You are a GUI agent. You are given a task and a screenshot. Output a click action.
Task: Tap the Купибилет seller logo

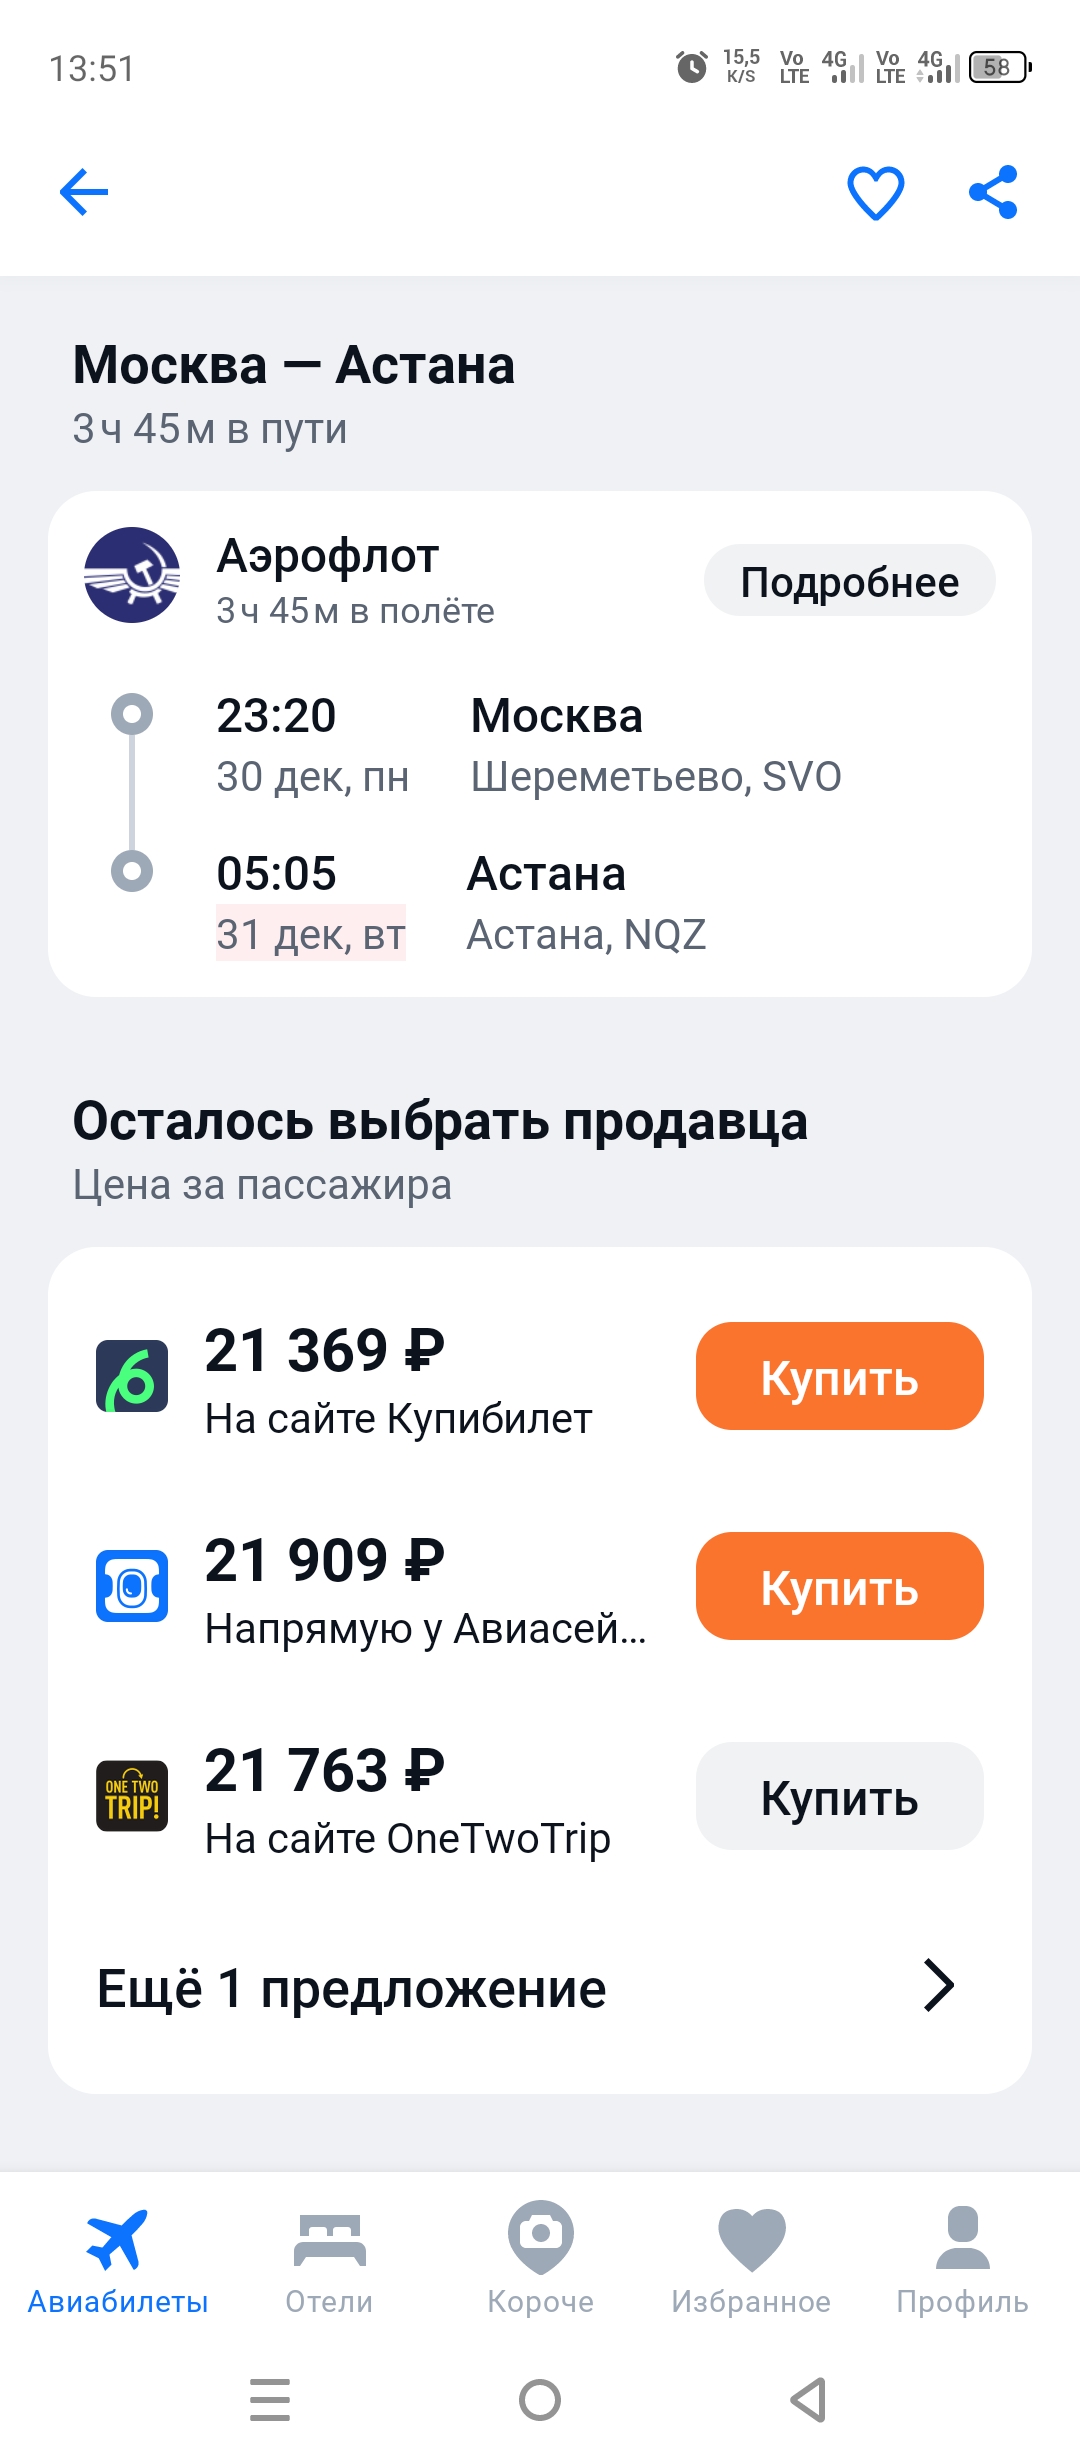click(x=132, y=1376)
